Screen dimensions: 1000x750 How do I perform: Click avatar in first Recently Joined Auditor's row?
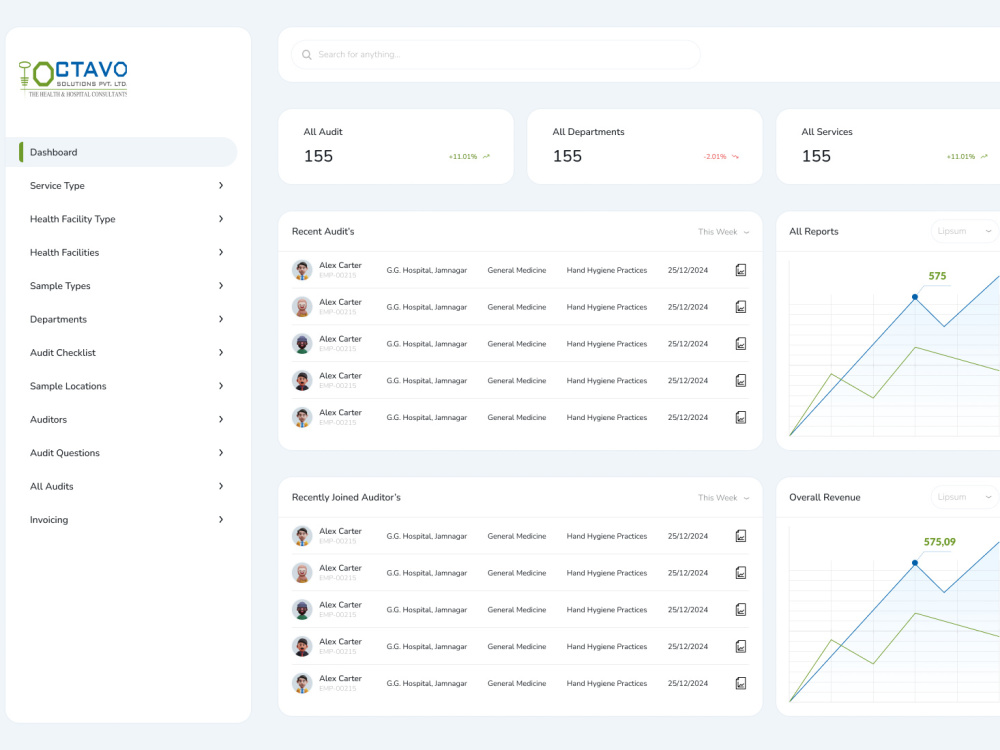(x=302, y=536)
